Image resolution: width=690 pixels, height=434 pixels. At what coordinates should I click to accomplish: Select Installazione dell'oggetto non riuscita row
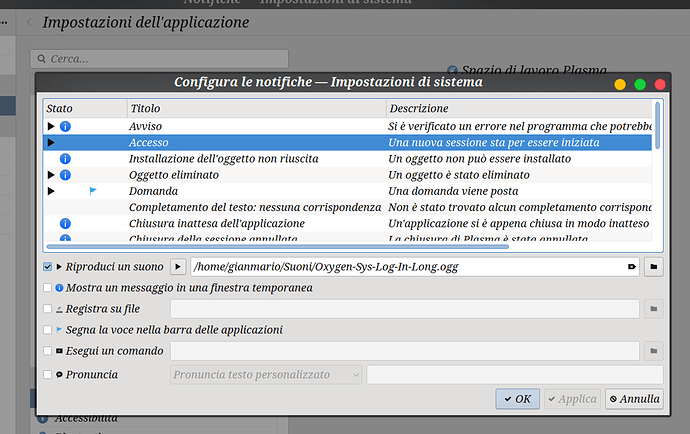tap(348, 159)
